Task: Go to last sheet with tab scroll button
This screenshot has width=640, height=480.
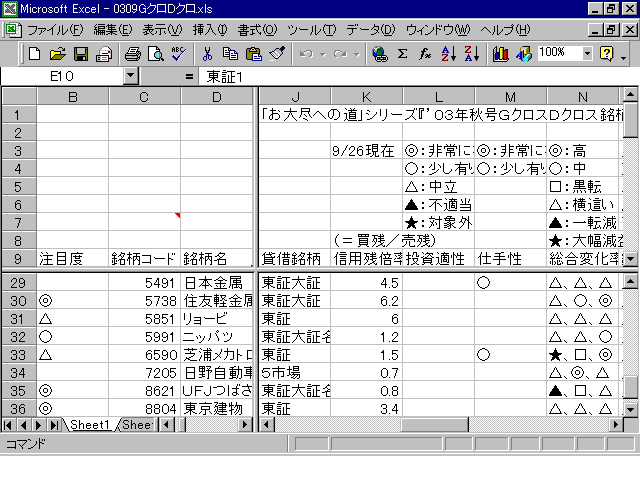Action: tap(54, 425)
